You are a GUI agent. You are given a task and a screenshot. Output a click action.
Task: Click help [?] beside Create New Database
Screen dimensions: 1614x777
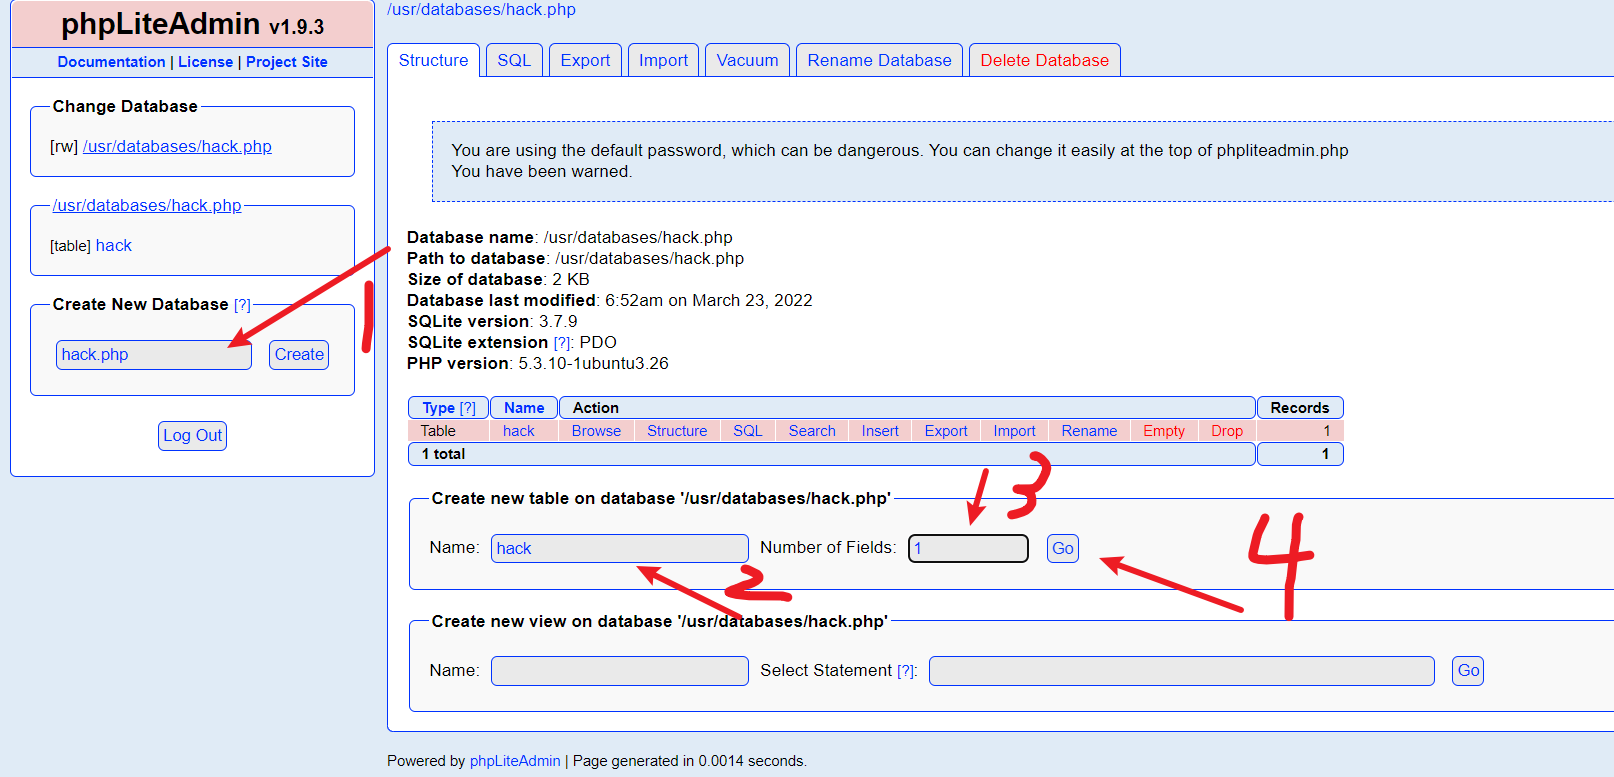(x=242, y=305)
